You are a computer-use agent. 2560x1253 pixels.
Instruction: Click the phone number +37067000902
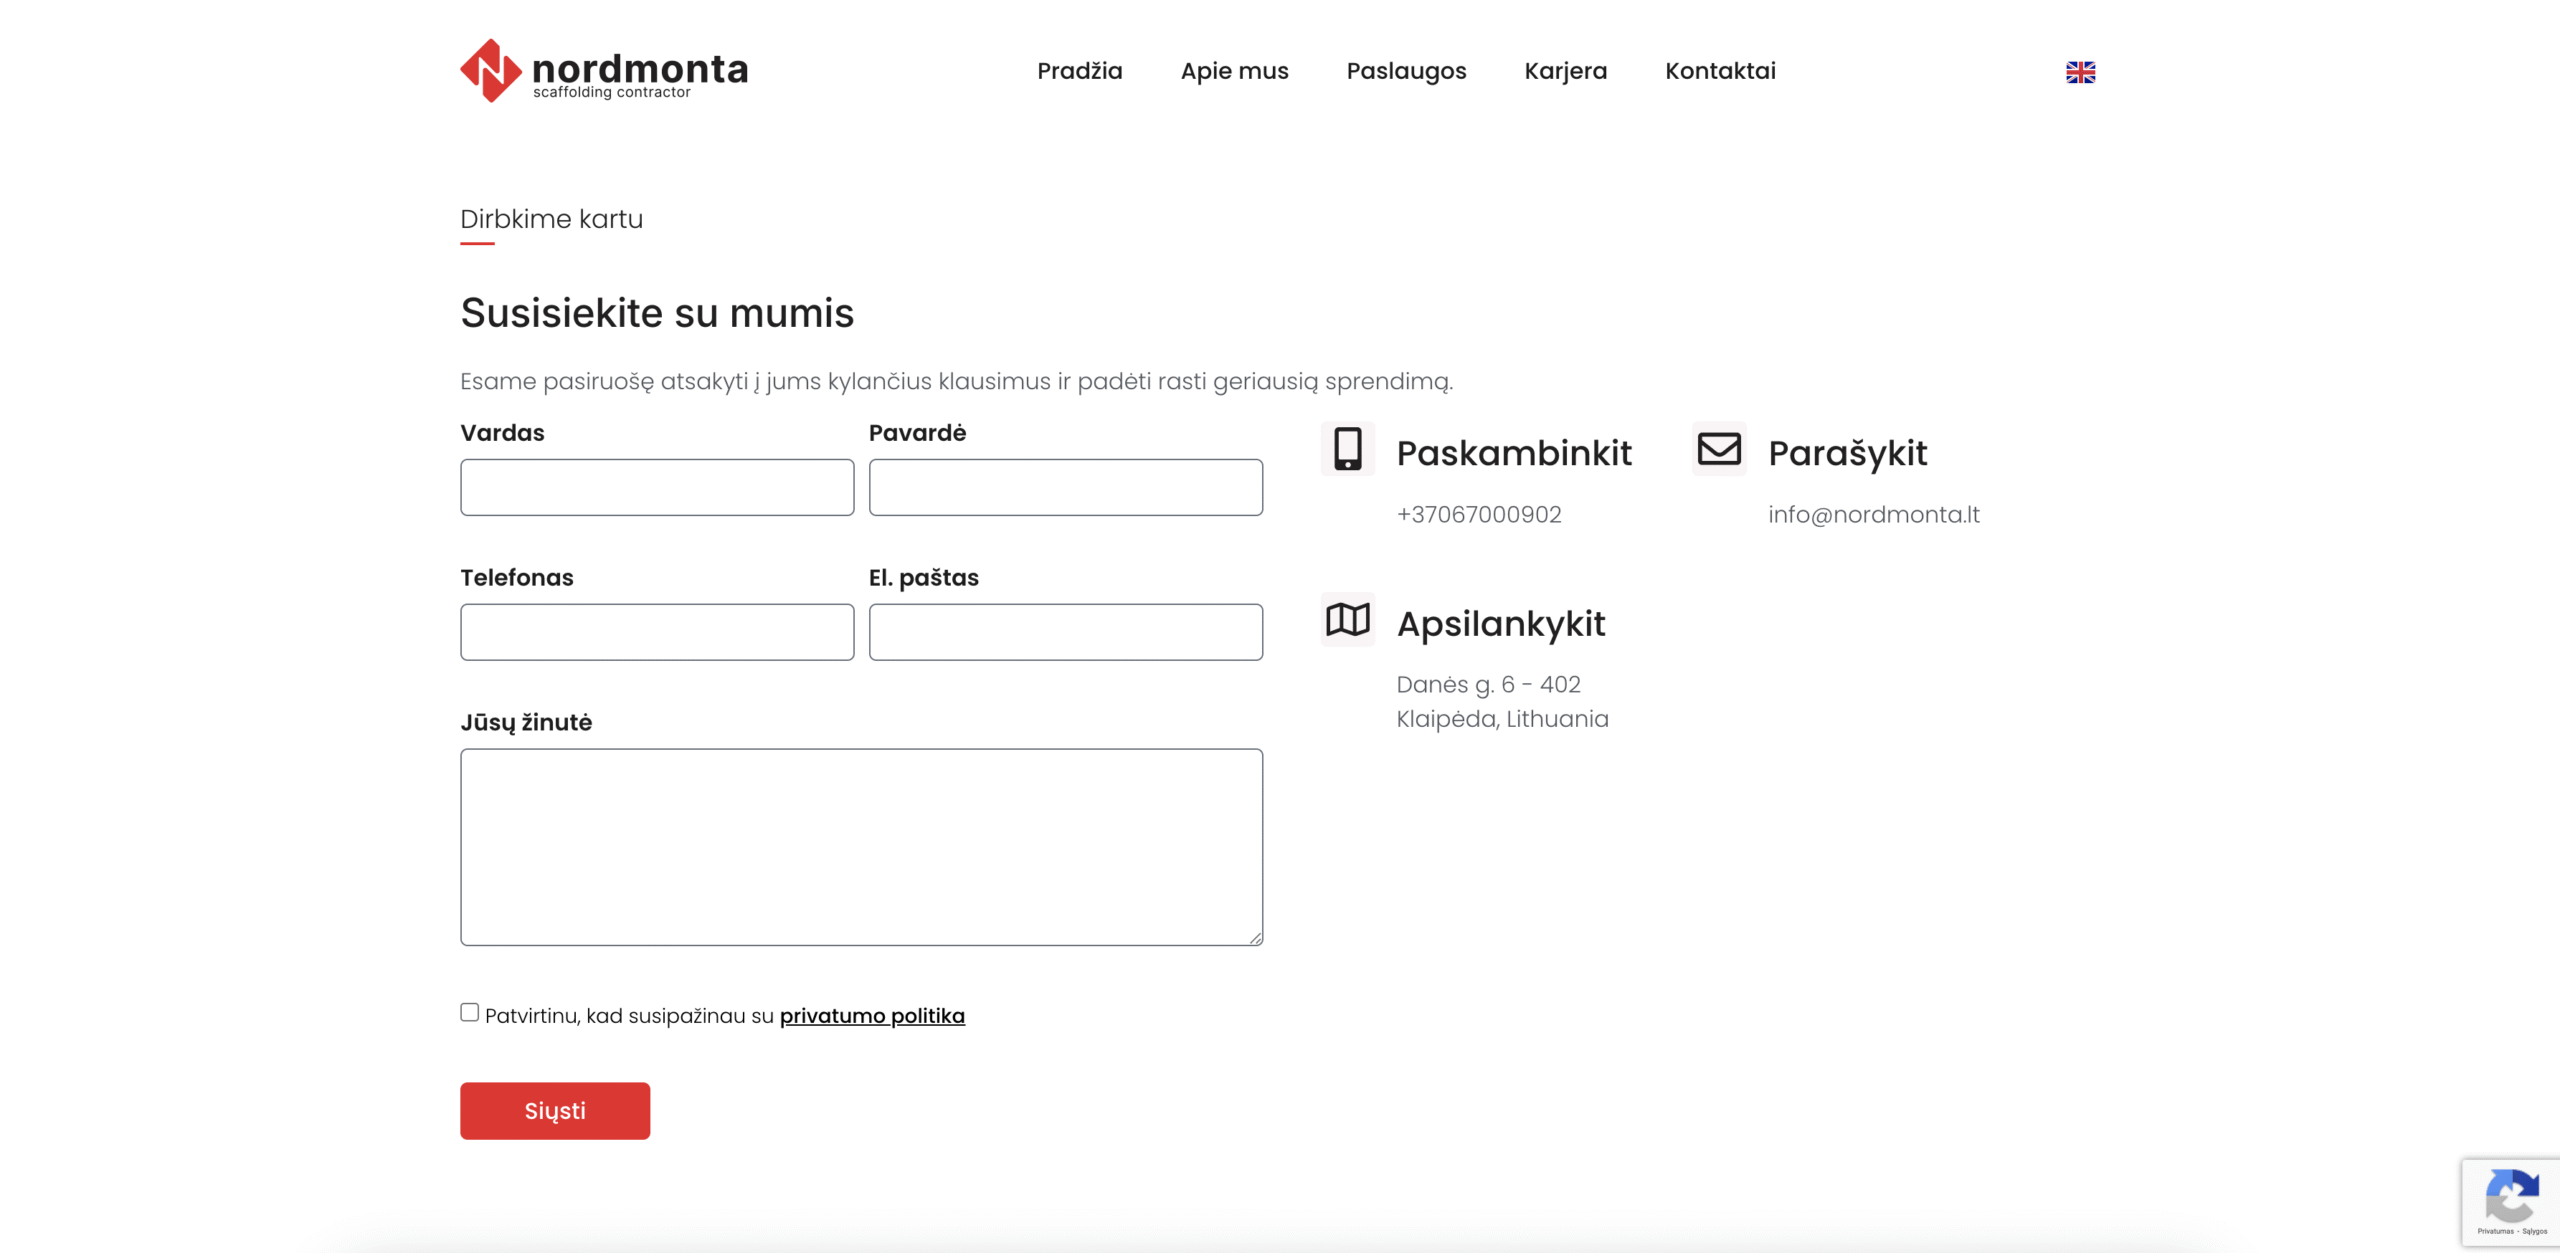coord(1478,515)
